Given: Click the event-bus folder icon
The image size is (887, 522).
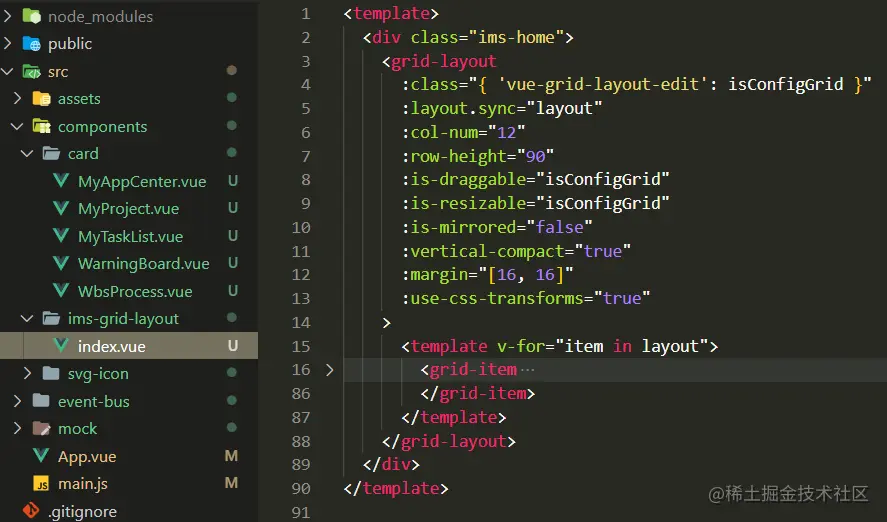Looking at the screenshot, I should 41,401.
